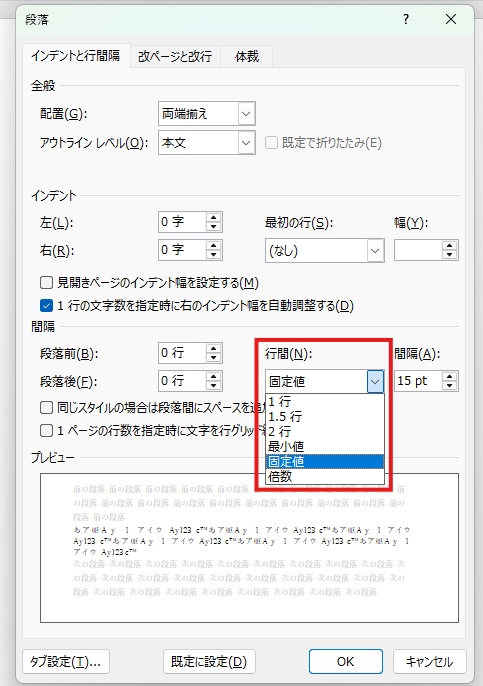Screen dimensions: 483x686
Task: Open 最初の行 dropdown showing (なし)
Action: (x=325, y=251)
